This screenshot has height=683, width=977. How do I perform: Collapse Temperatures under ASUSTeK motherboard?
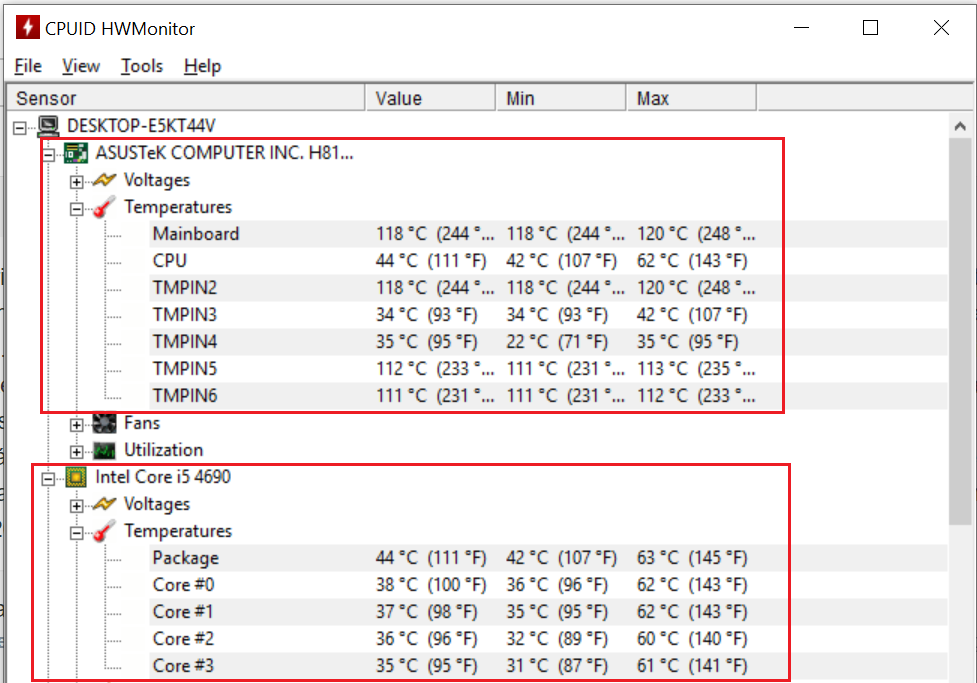coord(76,209)
